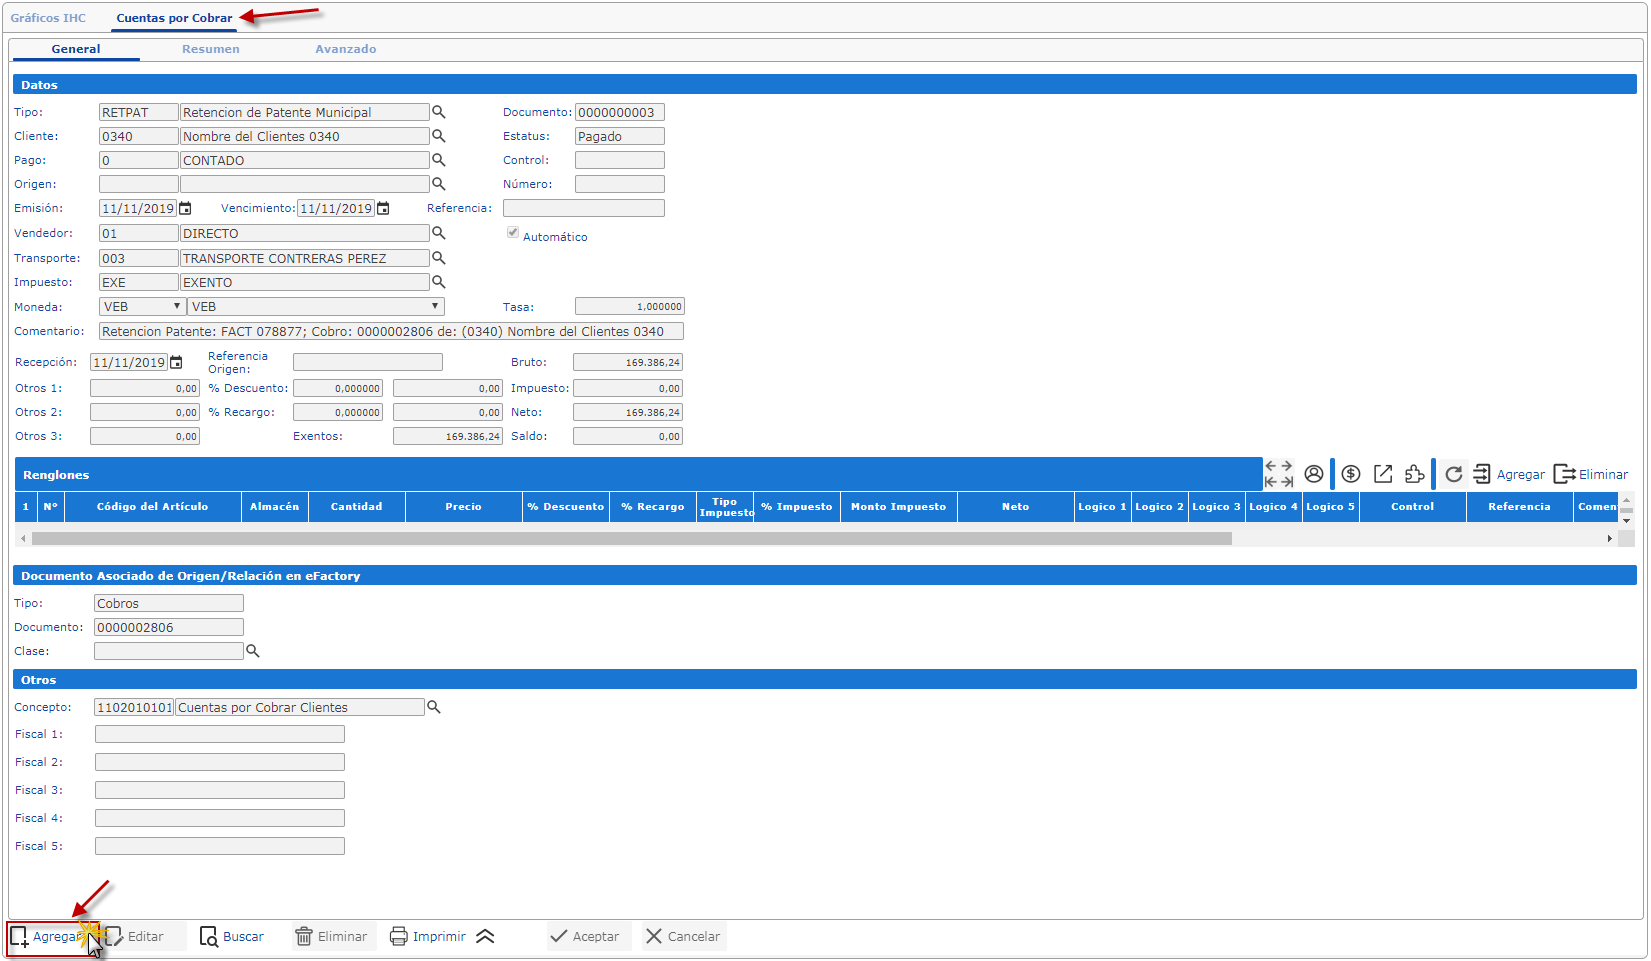
Task: Click the Buscar button in bottom toolbar
Action: tap(232, 937)
